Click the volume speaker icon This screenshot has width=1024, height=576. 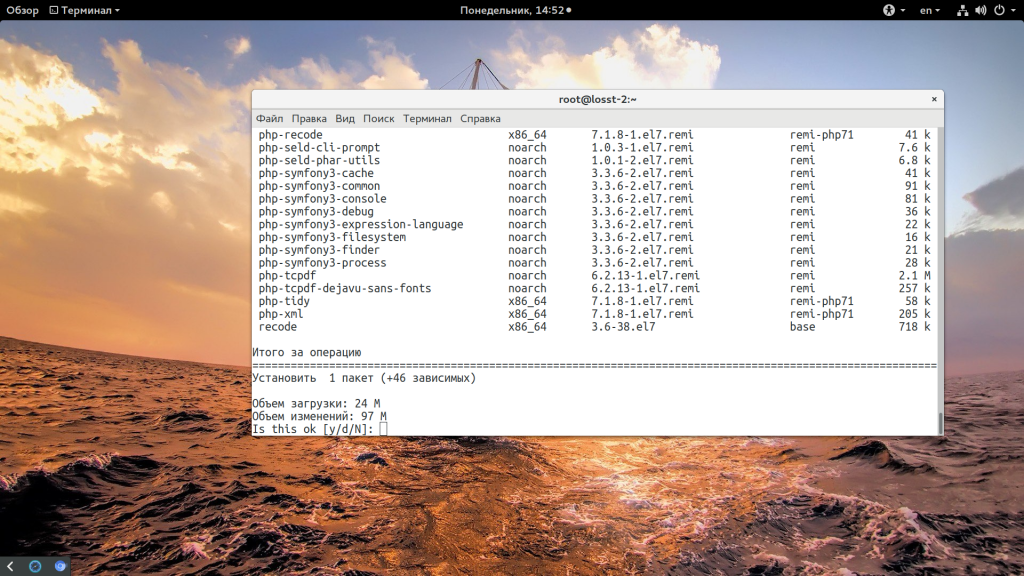pyautogui.click(x=980, y=10)
